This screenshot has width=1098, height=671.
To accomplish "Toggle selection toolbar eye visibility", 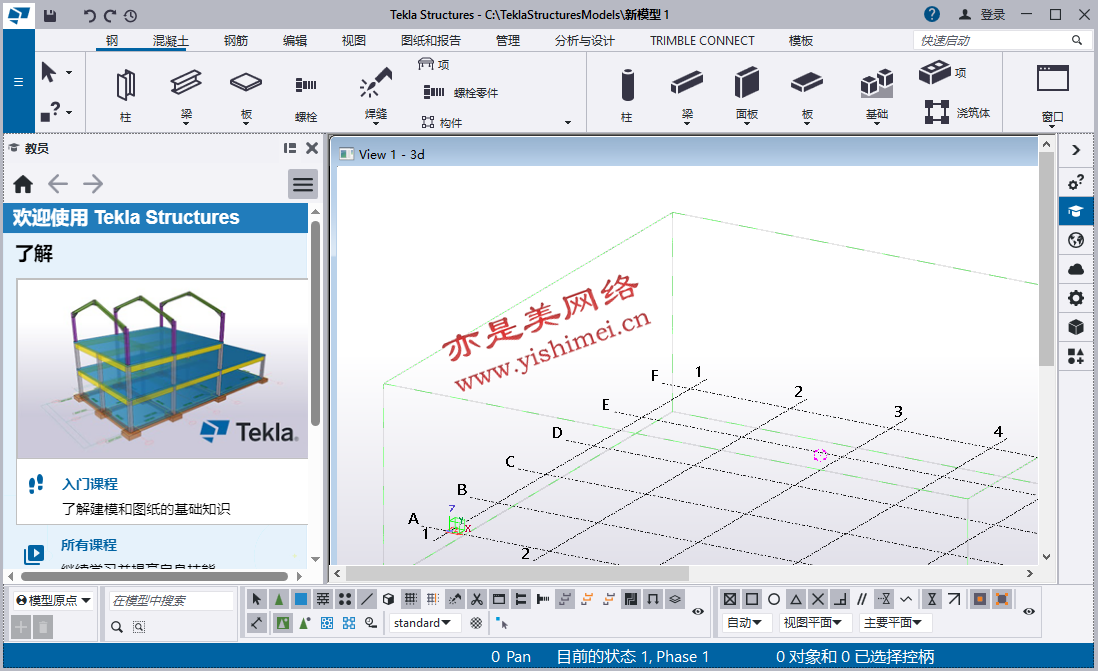I will [x=698, y=611].
